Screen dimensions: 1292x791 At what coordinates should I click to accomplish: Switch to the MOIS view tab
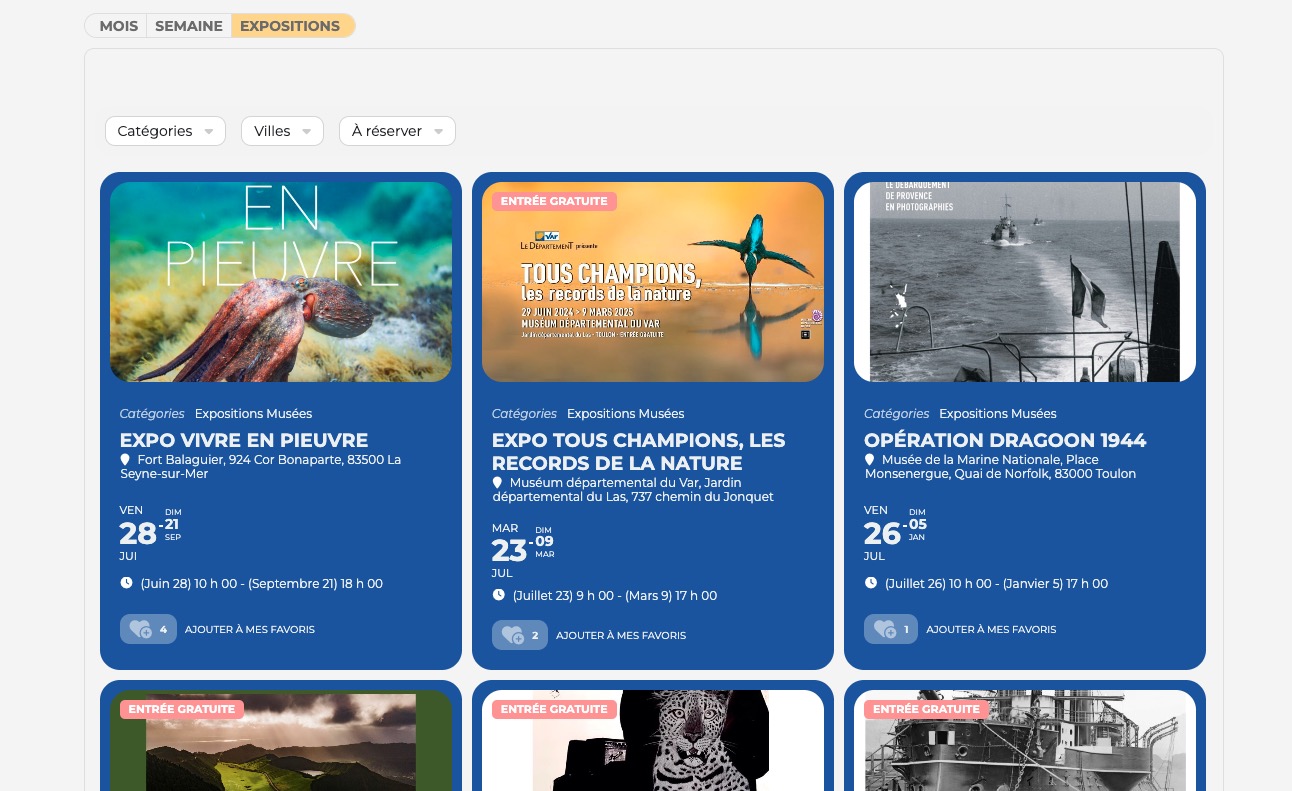[x=118, y=26]
